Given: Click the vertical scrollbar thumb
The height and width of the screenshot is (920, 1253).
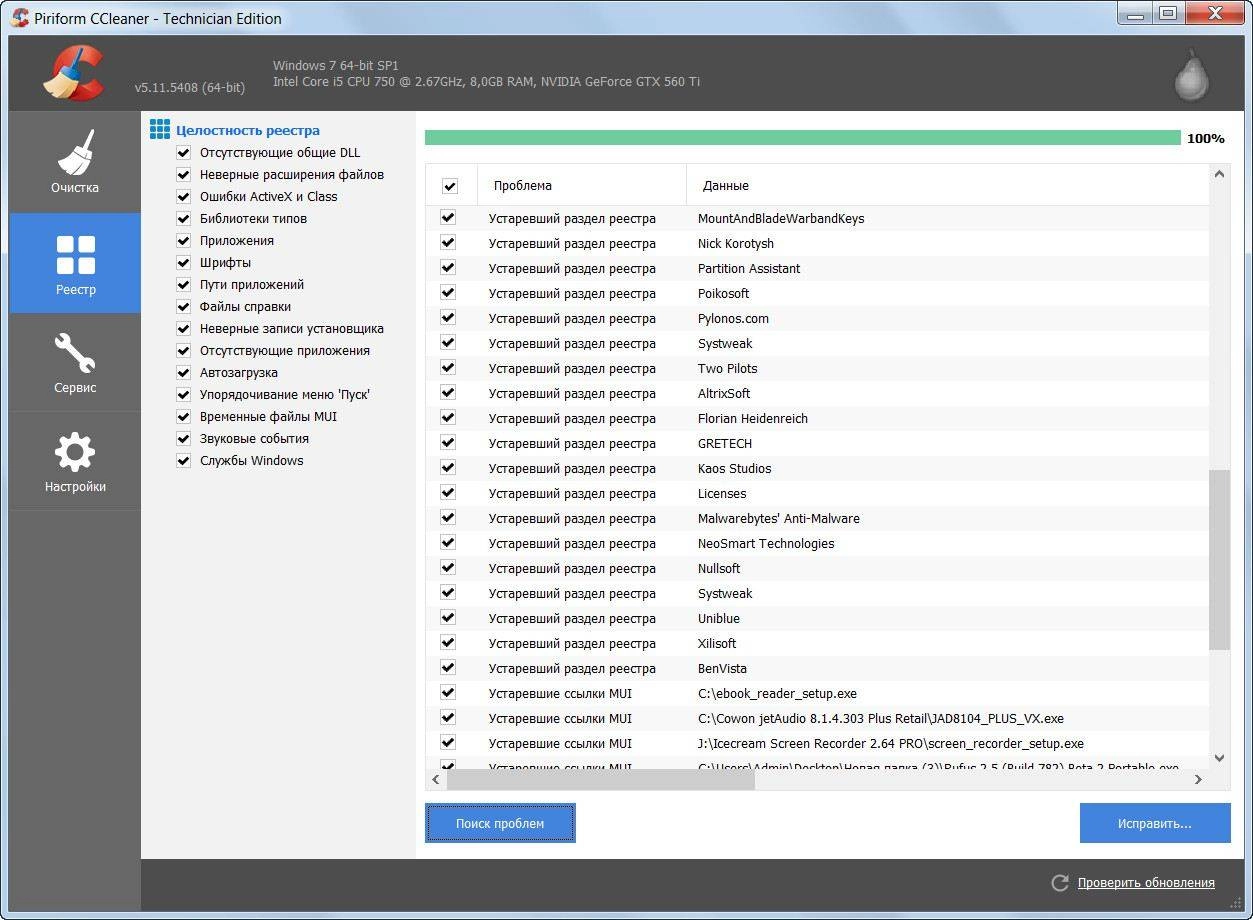Looking at the screenshot, I should click(1219, 560).
